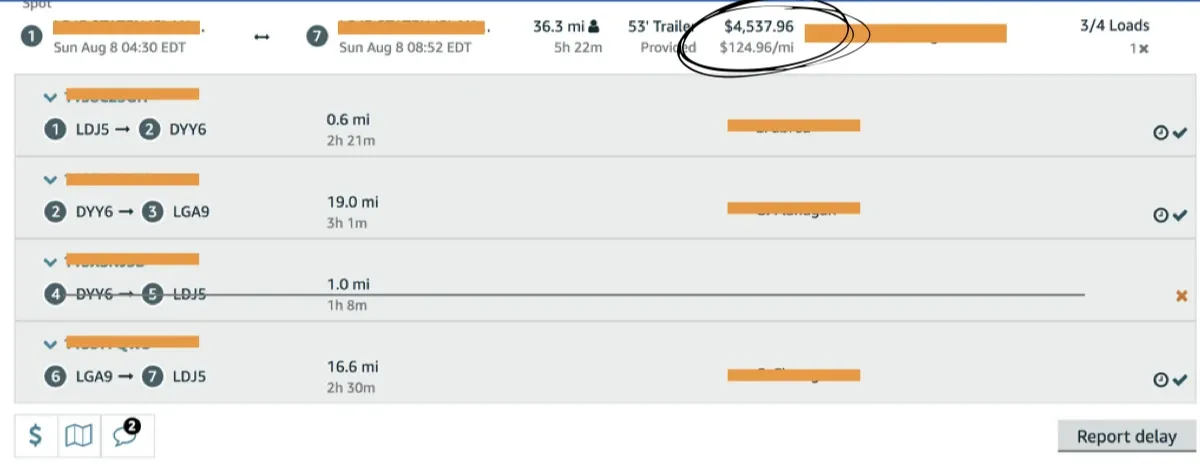Open the chat messages icon with badge
The height and width of the screenshot is (472, 1200).
click(126, 435)
